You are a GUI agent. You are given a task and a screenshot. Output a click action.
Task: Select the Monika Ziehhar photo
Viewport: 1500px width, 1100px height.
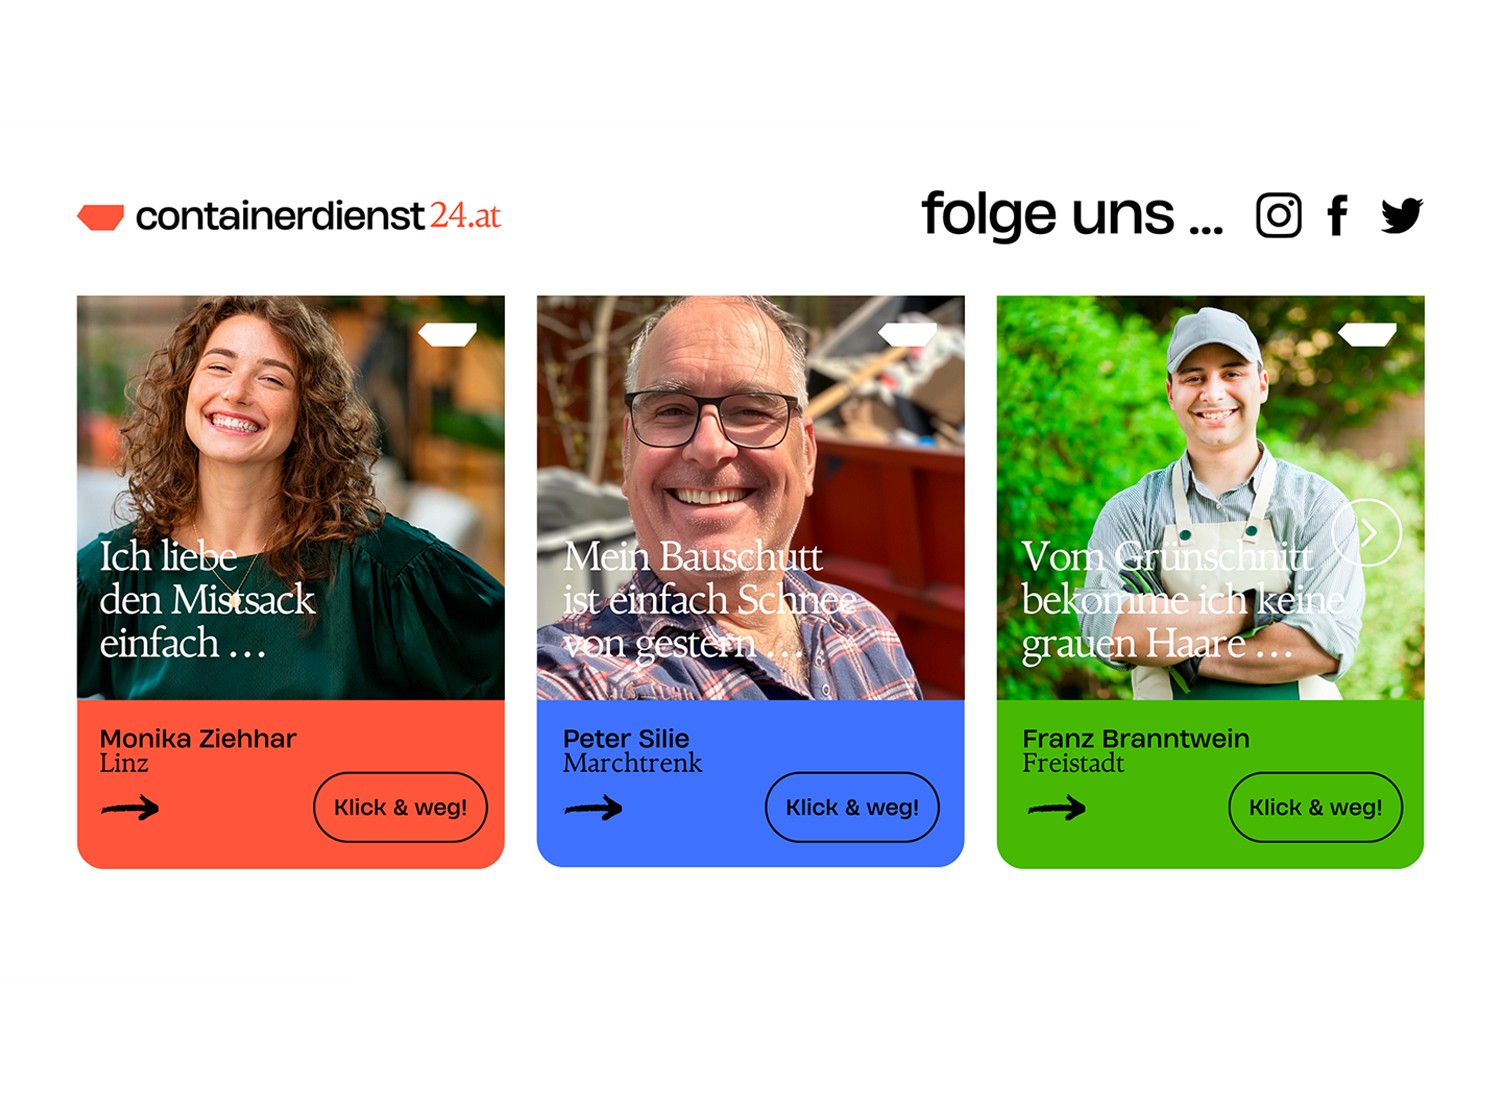pos(291,497)
